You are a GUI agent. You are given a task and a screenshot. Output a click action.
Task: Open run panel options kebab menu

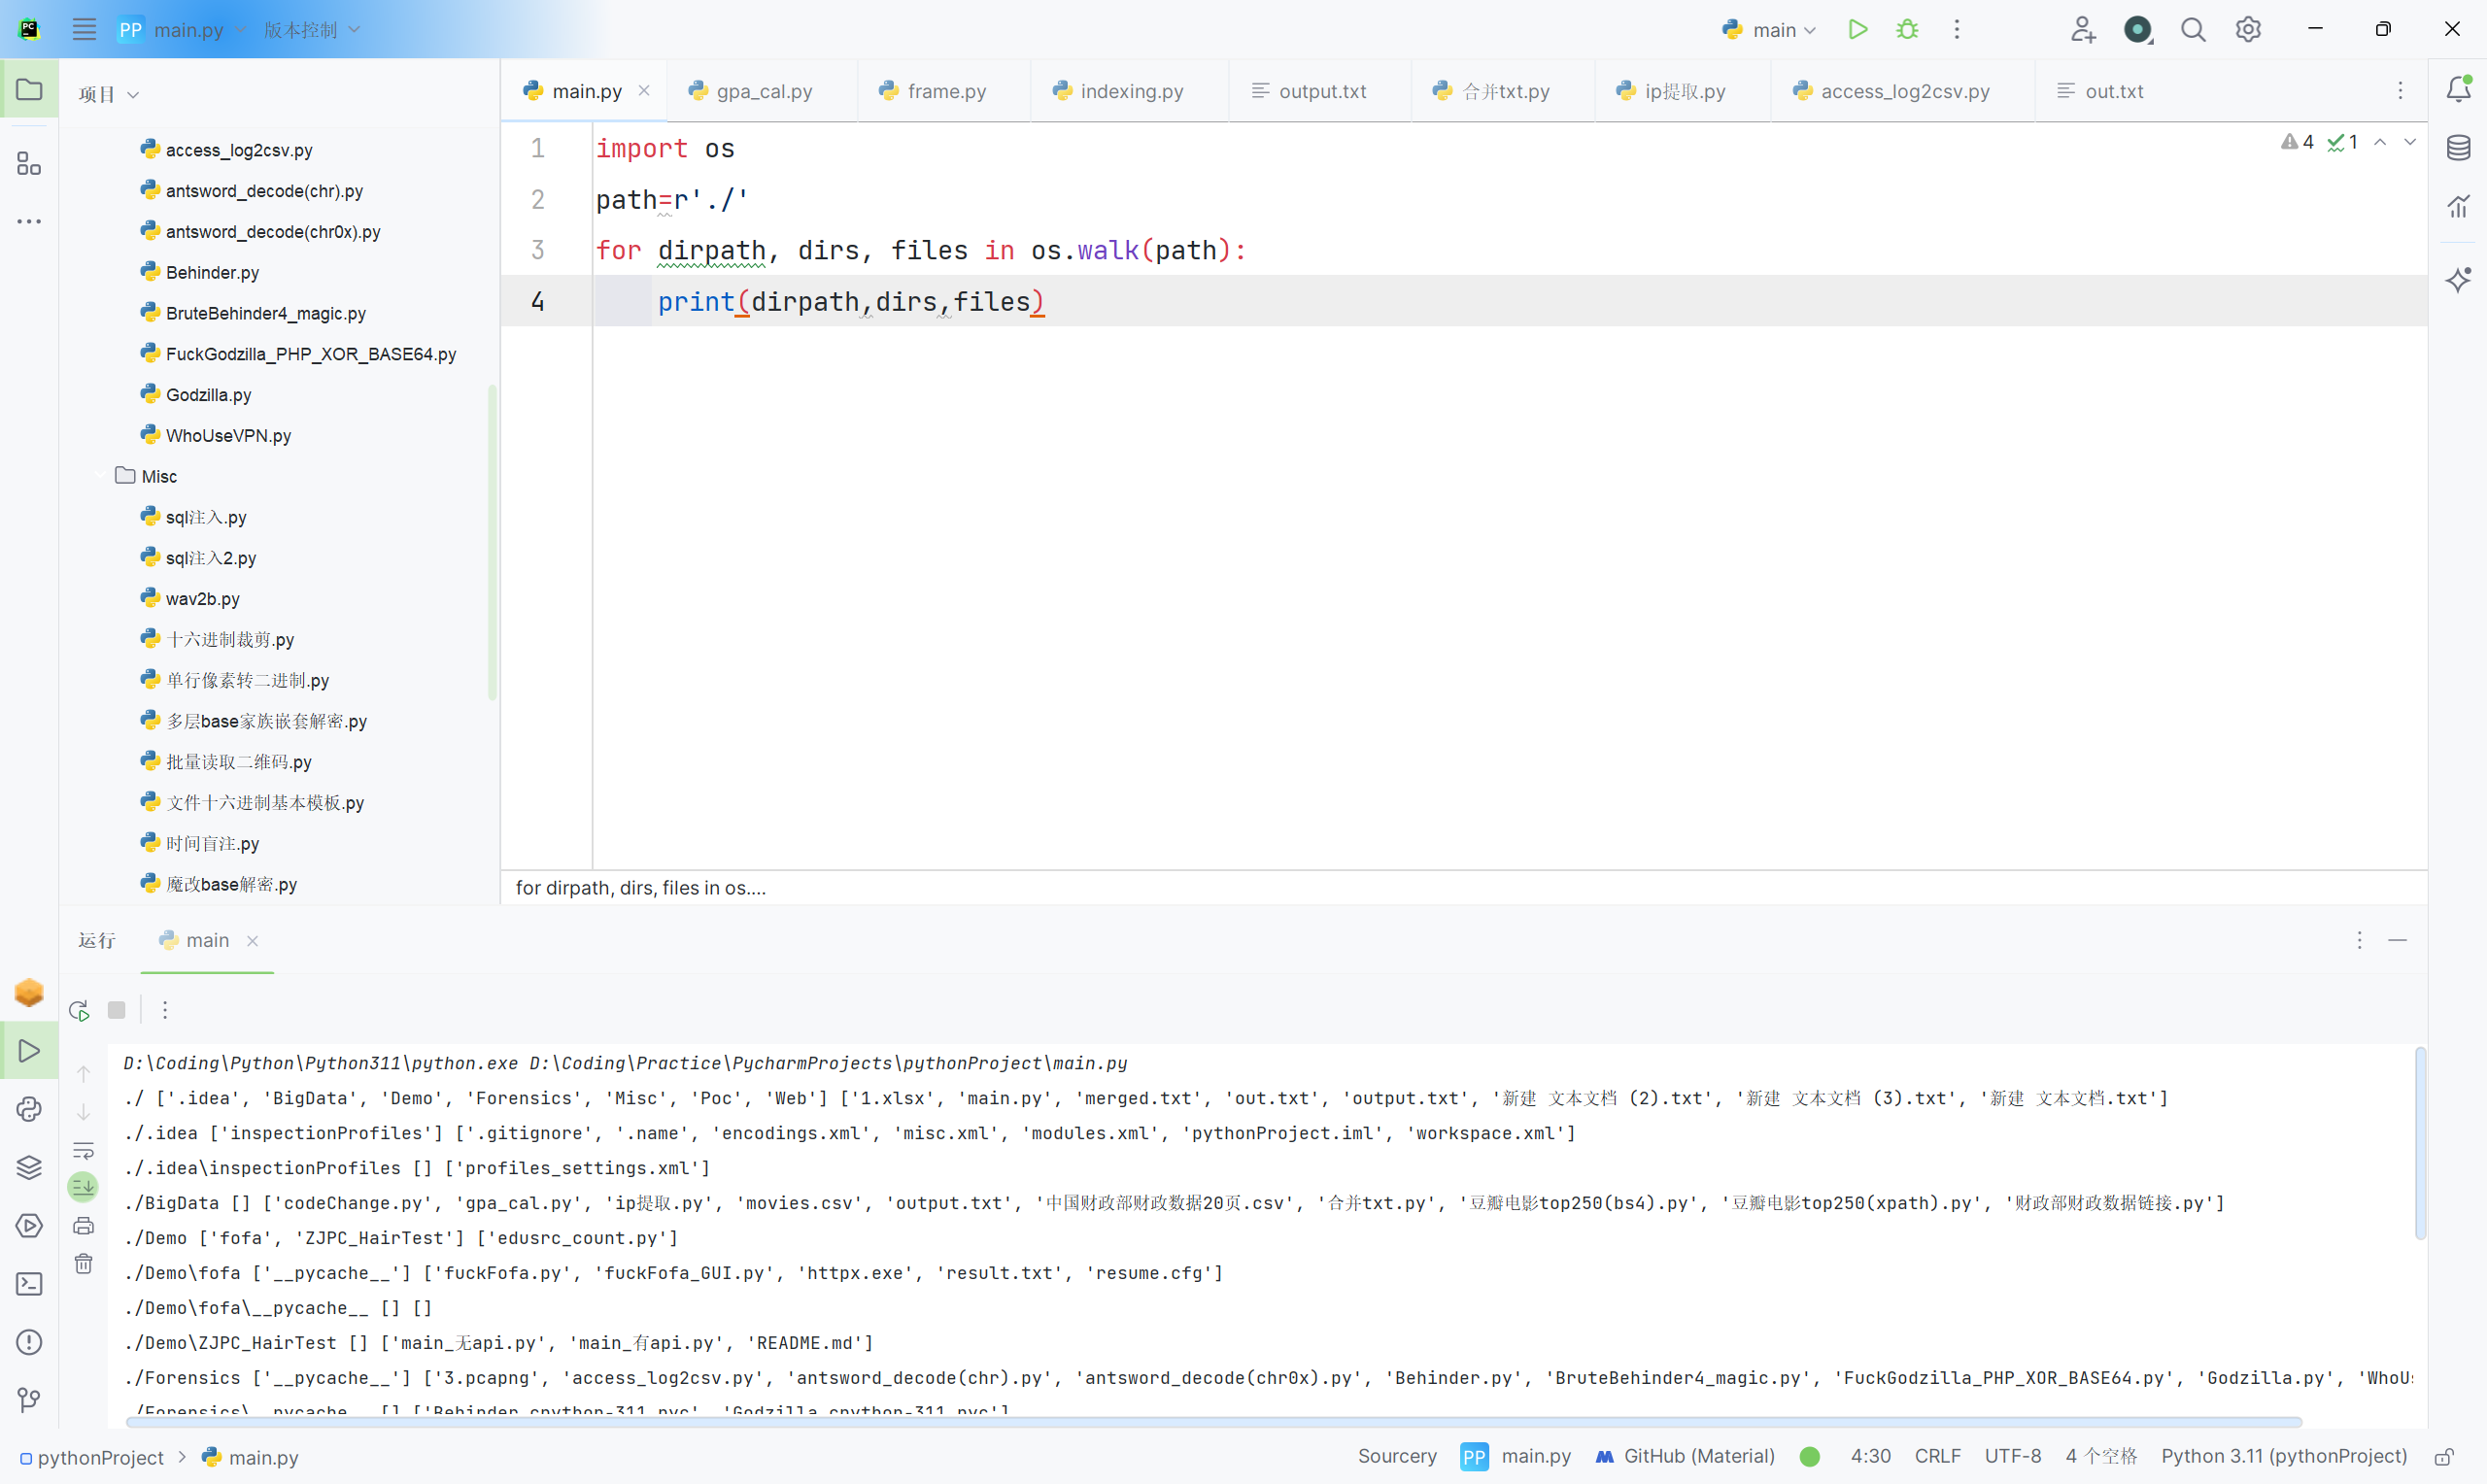click(x=2359, y=940)
